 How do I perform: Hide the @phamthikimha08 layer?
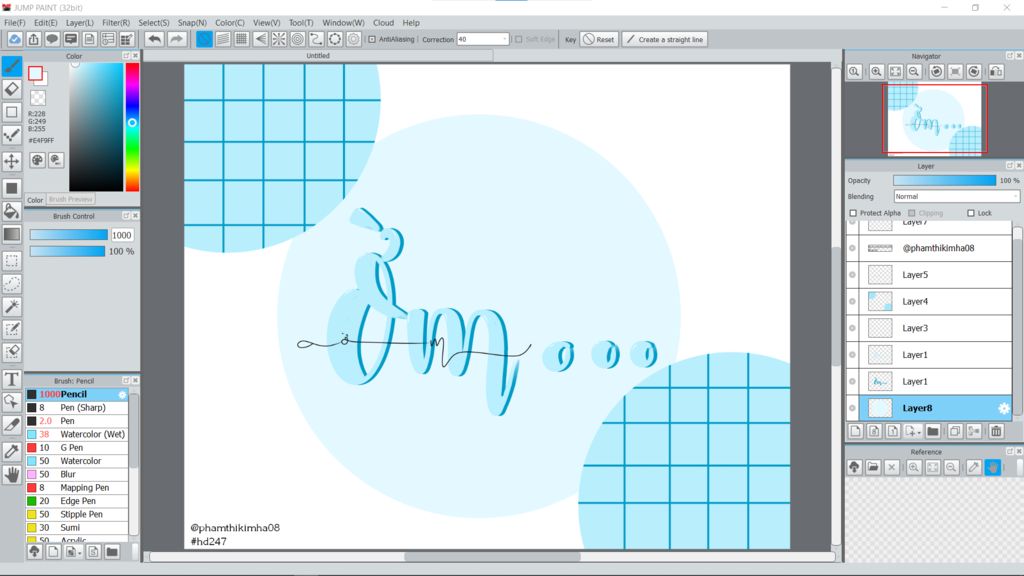tap(852, 248)
